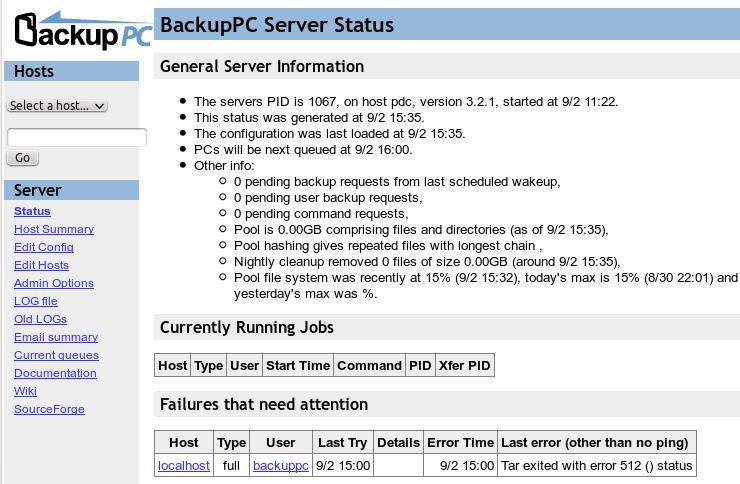Click General Server Information heading
The width and height of the screenshot is (740, 484).
coord(262,67)
